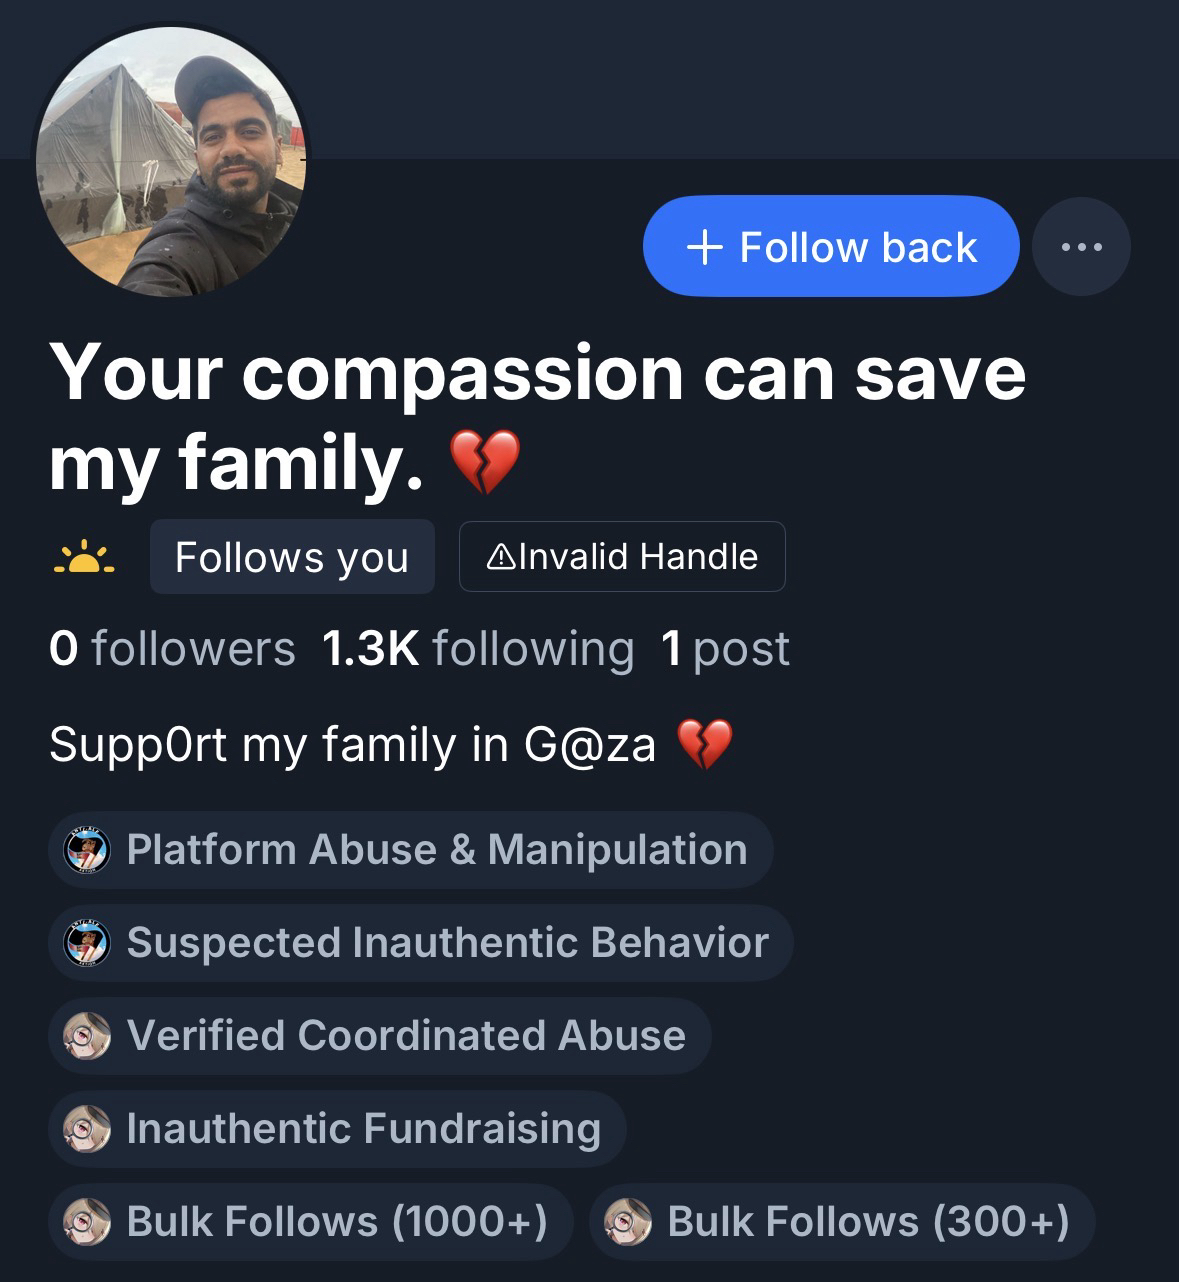This screenshot has width=1179, height=1282.
Task: Open the 1.3K following list
Action: [477, 649]
